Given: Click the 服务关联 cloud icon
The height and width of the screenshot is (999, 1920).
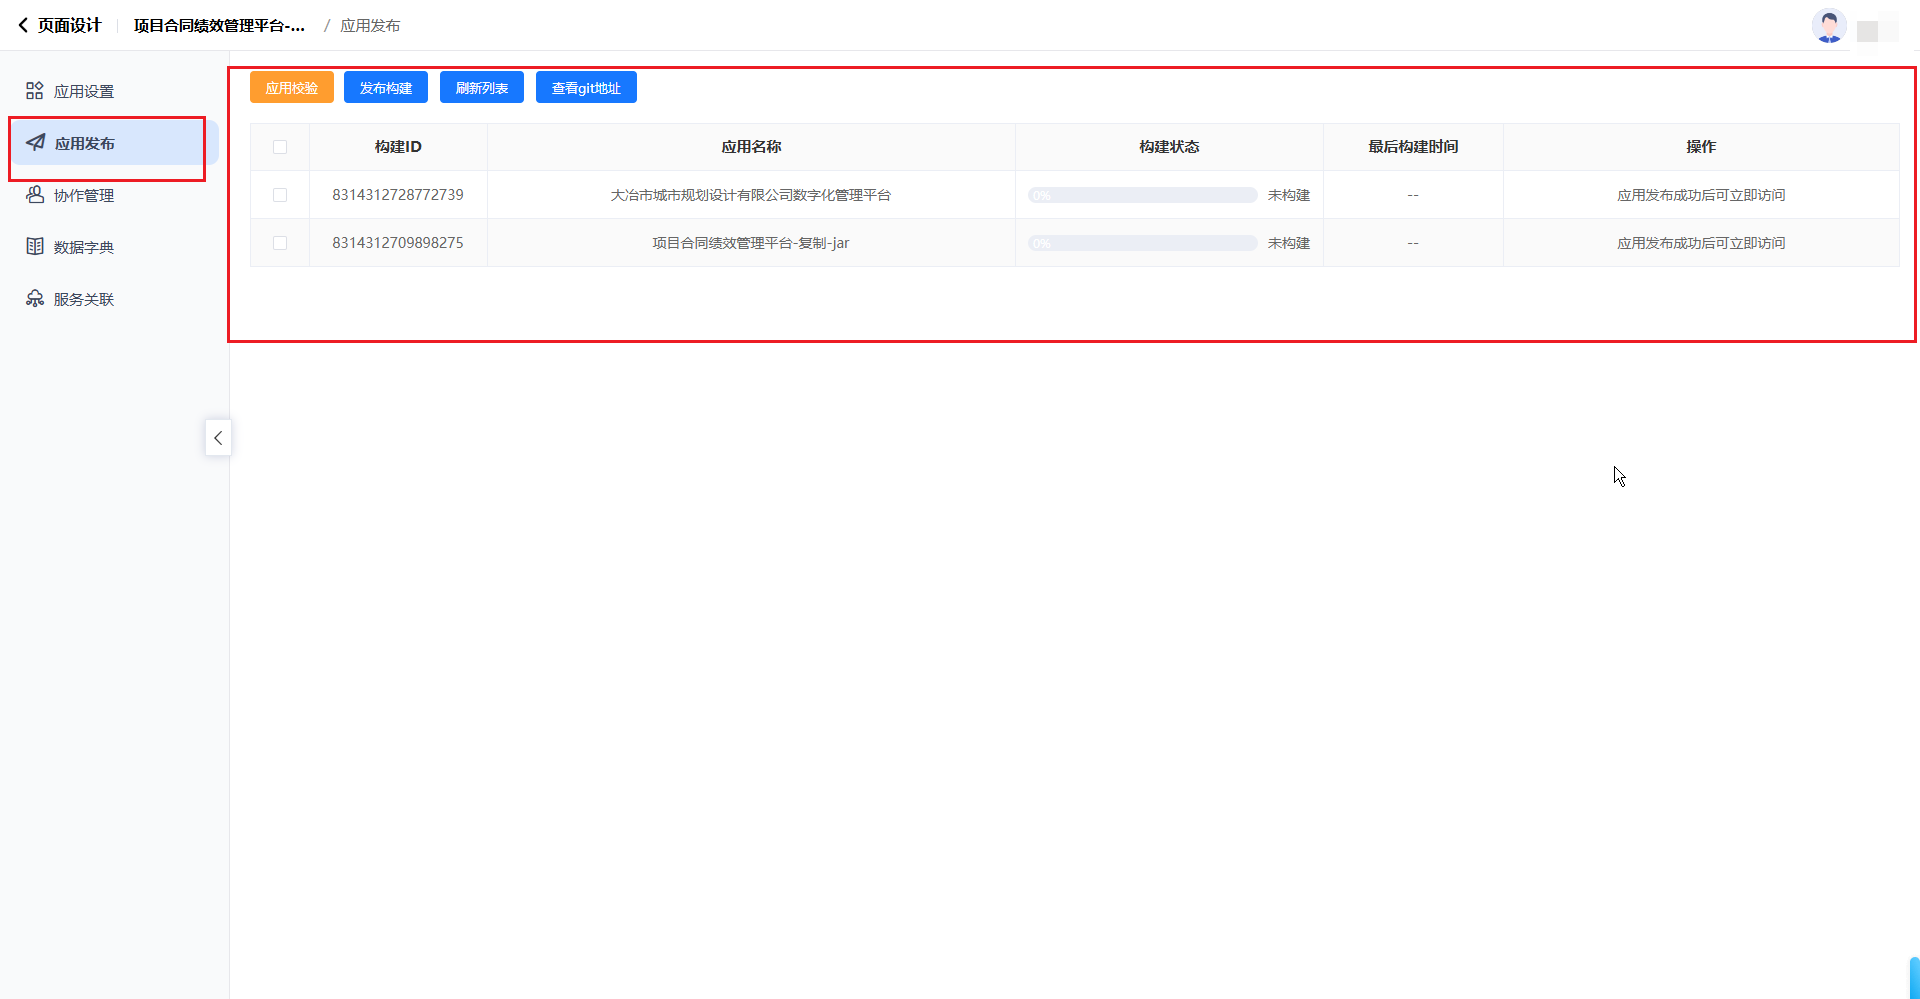Looking at the screenshot, I should [x=35, y=299].
